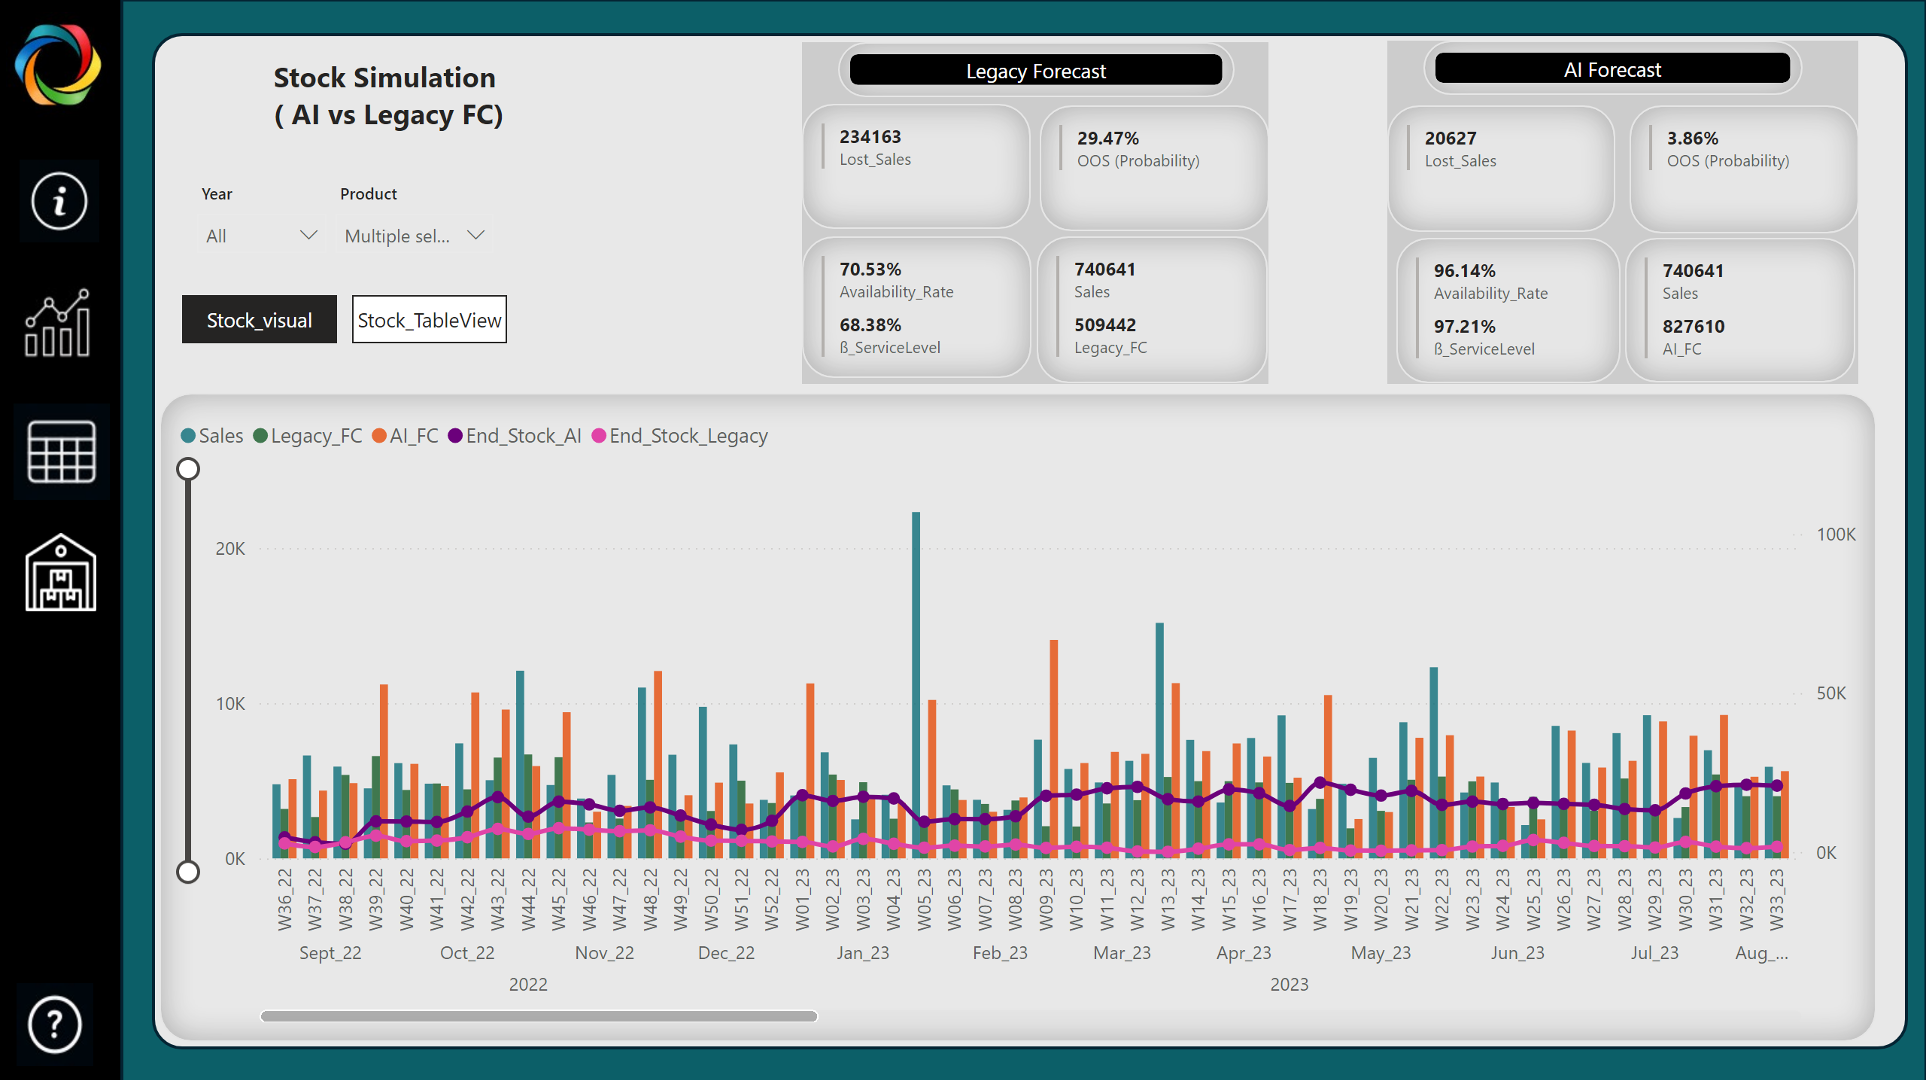Switch to the Stock_visual view
Image resolution: width=1926 pixels, height=1080 pixels.
(259, 319)
